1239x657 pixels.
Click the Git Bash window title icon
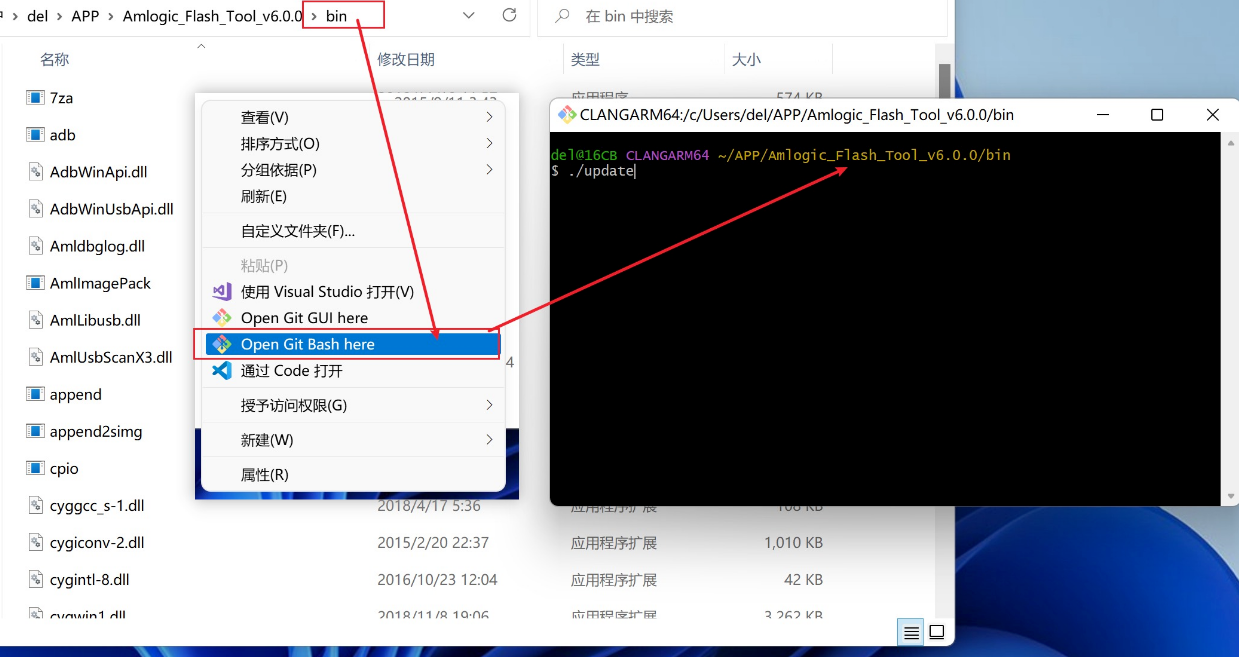pos(566,114)
